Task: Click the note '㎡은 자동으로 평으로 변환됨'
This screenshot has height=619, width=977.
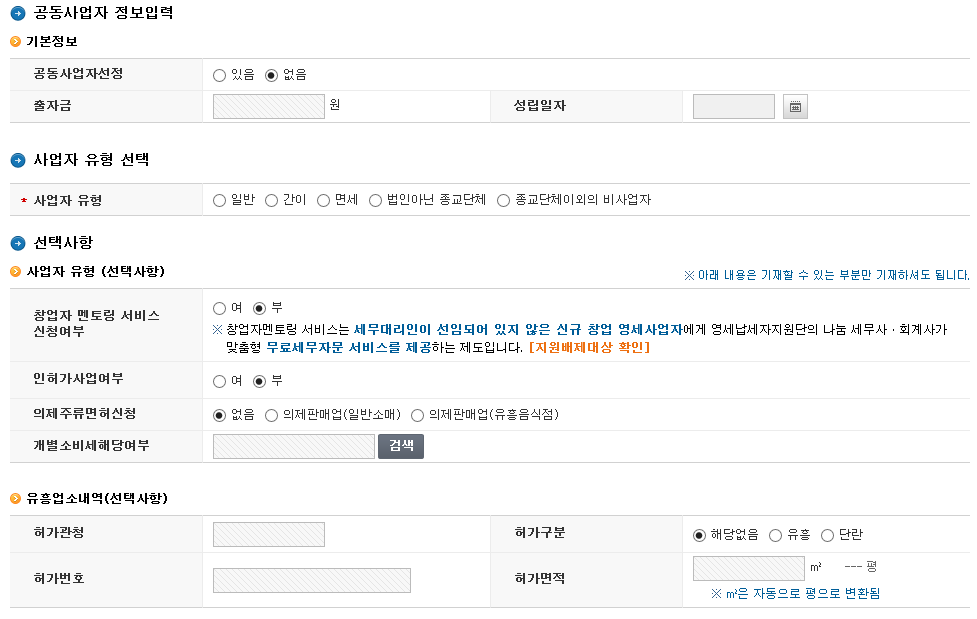Action: click(796, 593)
